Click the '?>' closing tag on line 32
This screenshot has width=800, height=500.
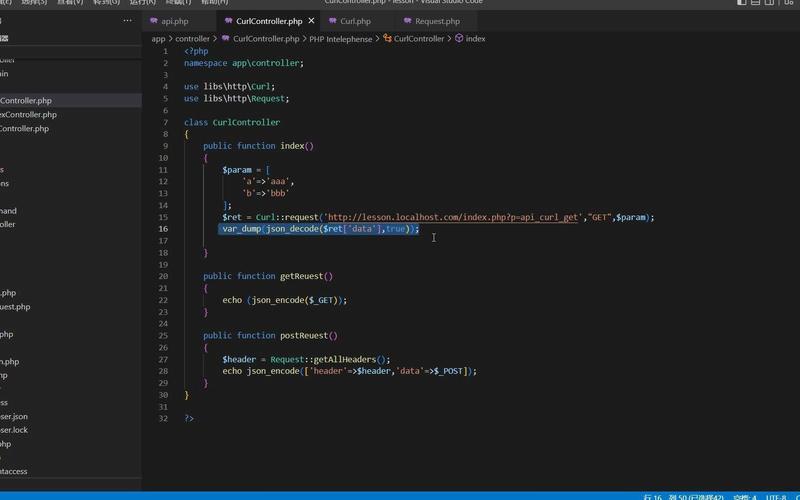coord(189,419)
